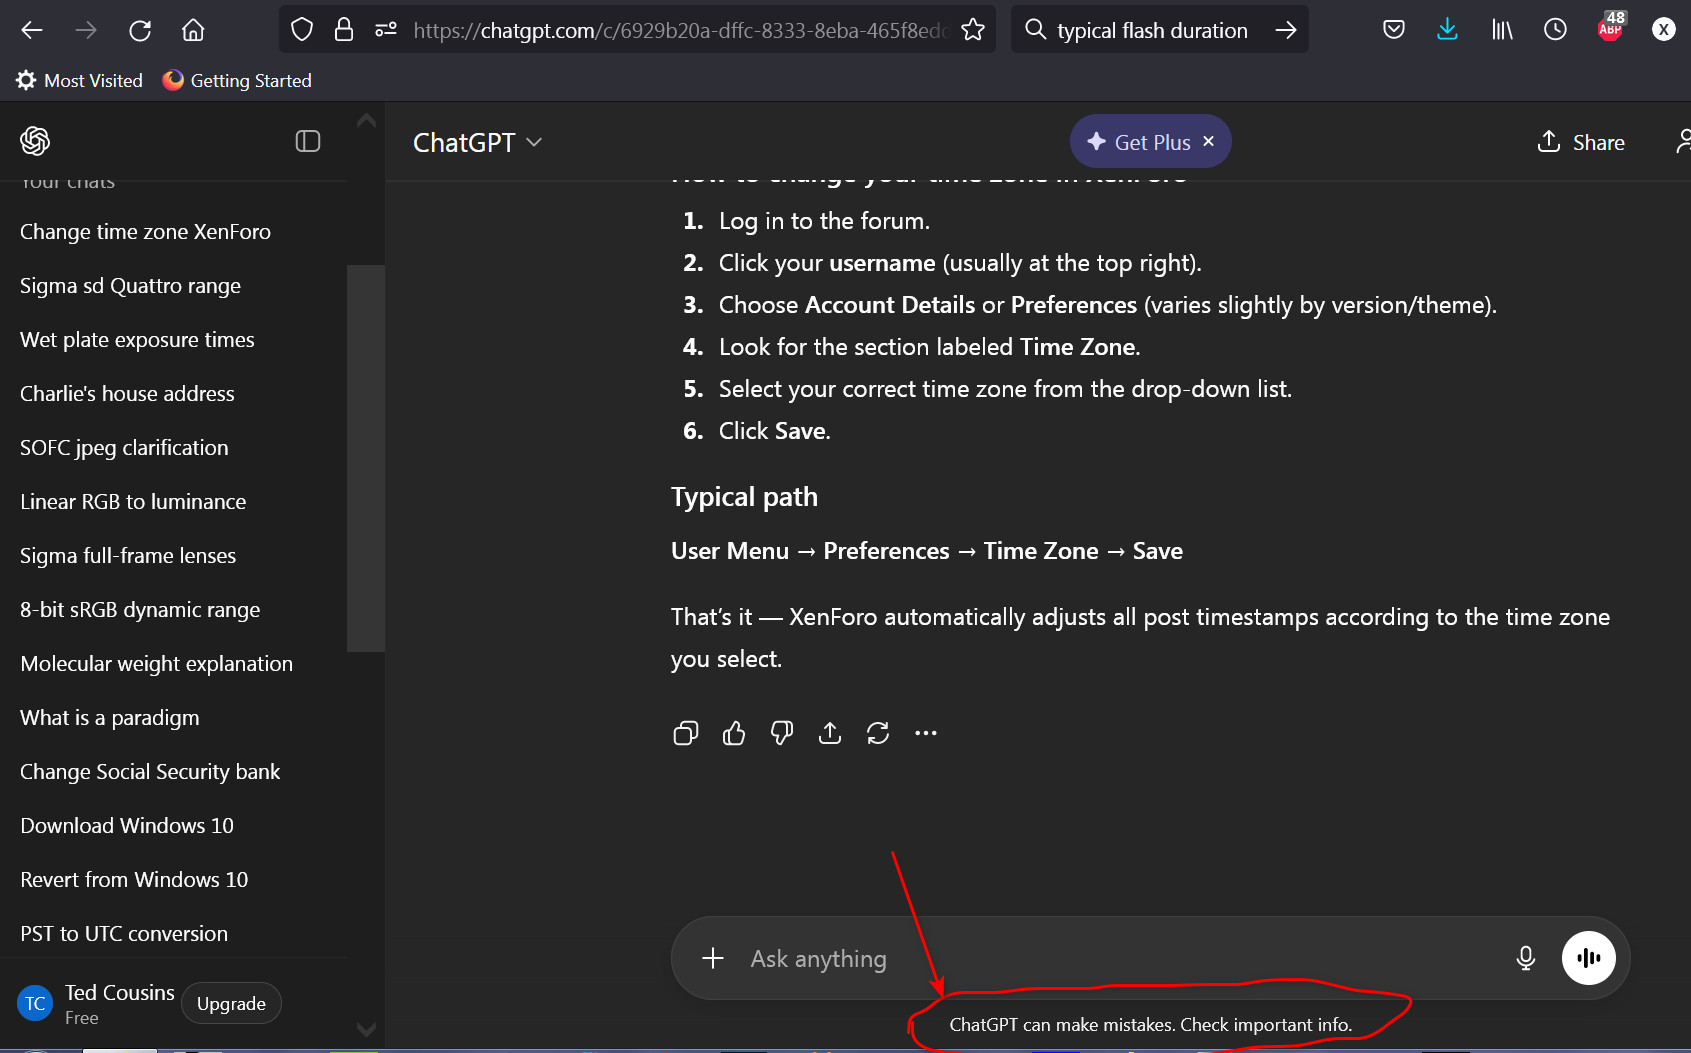Start voice mode with waveform button

pyautogui.click(x=1588, y=958)
